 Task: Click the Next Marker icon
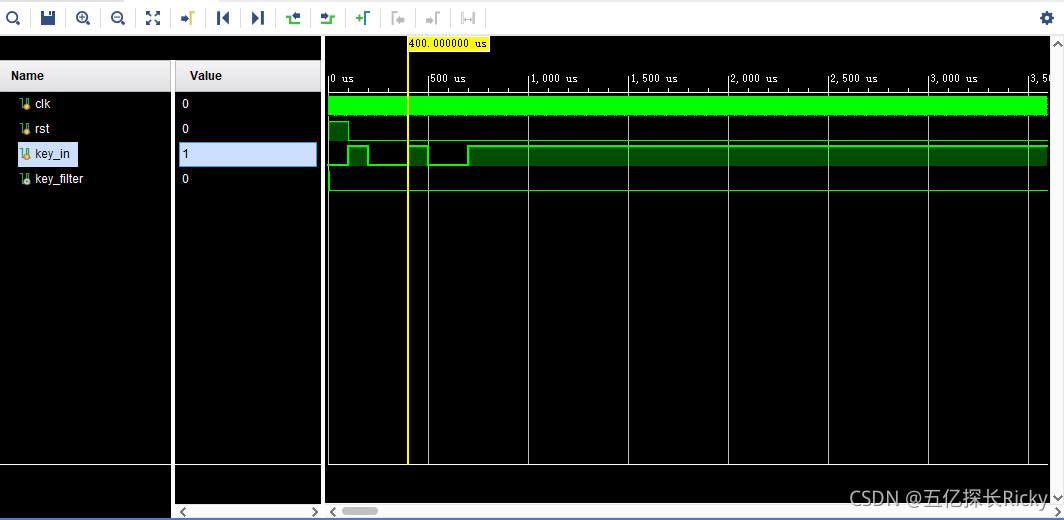(432, 18)
